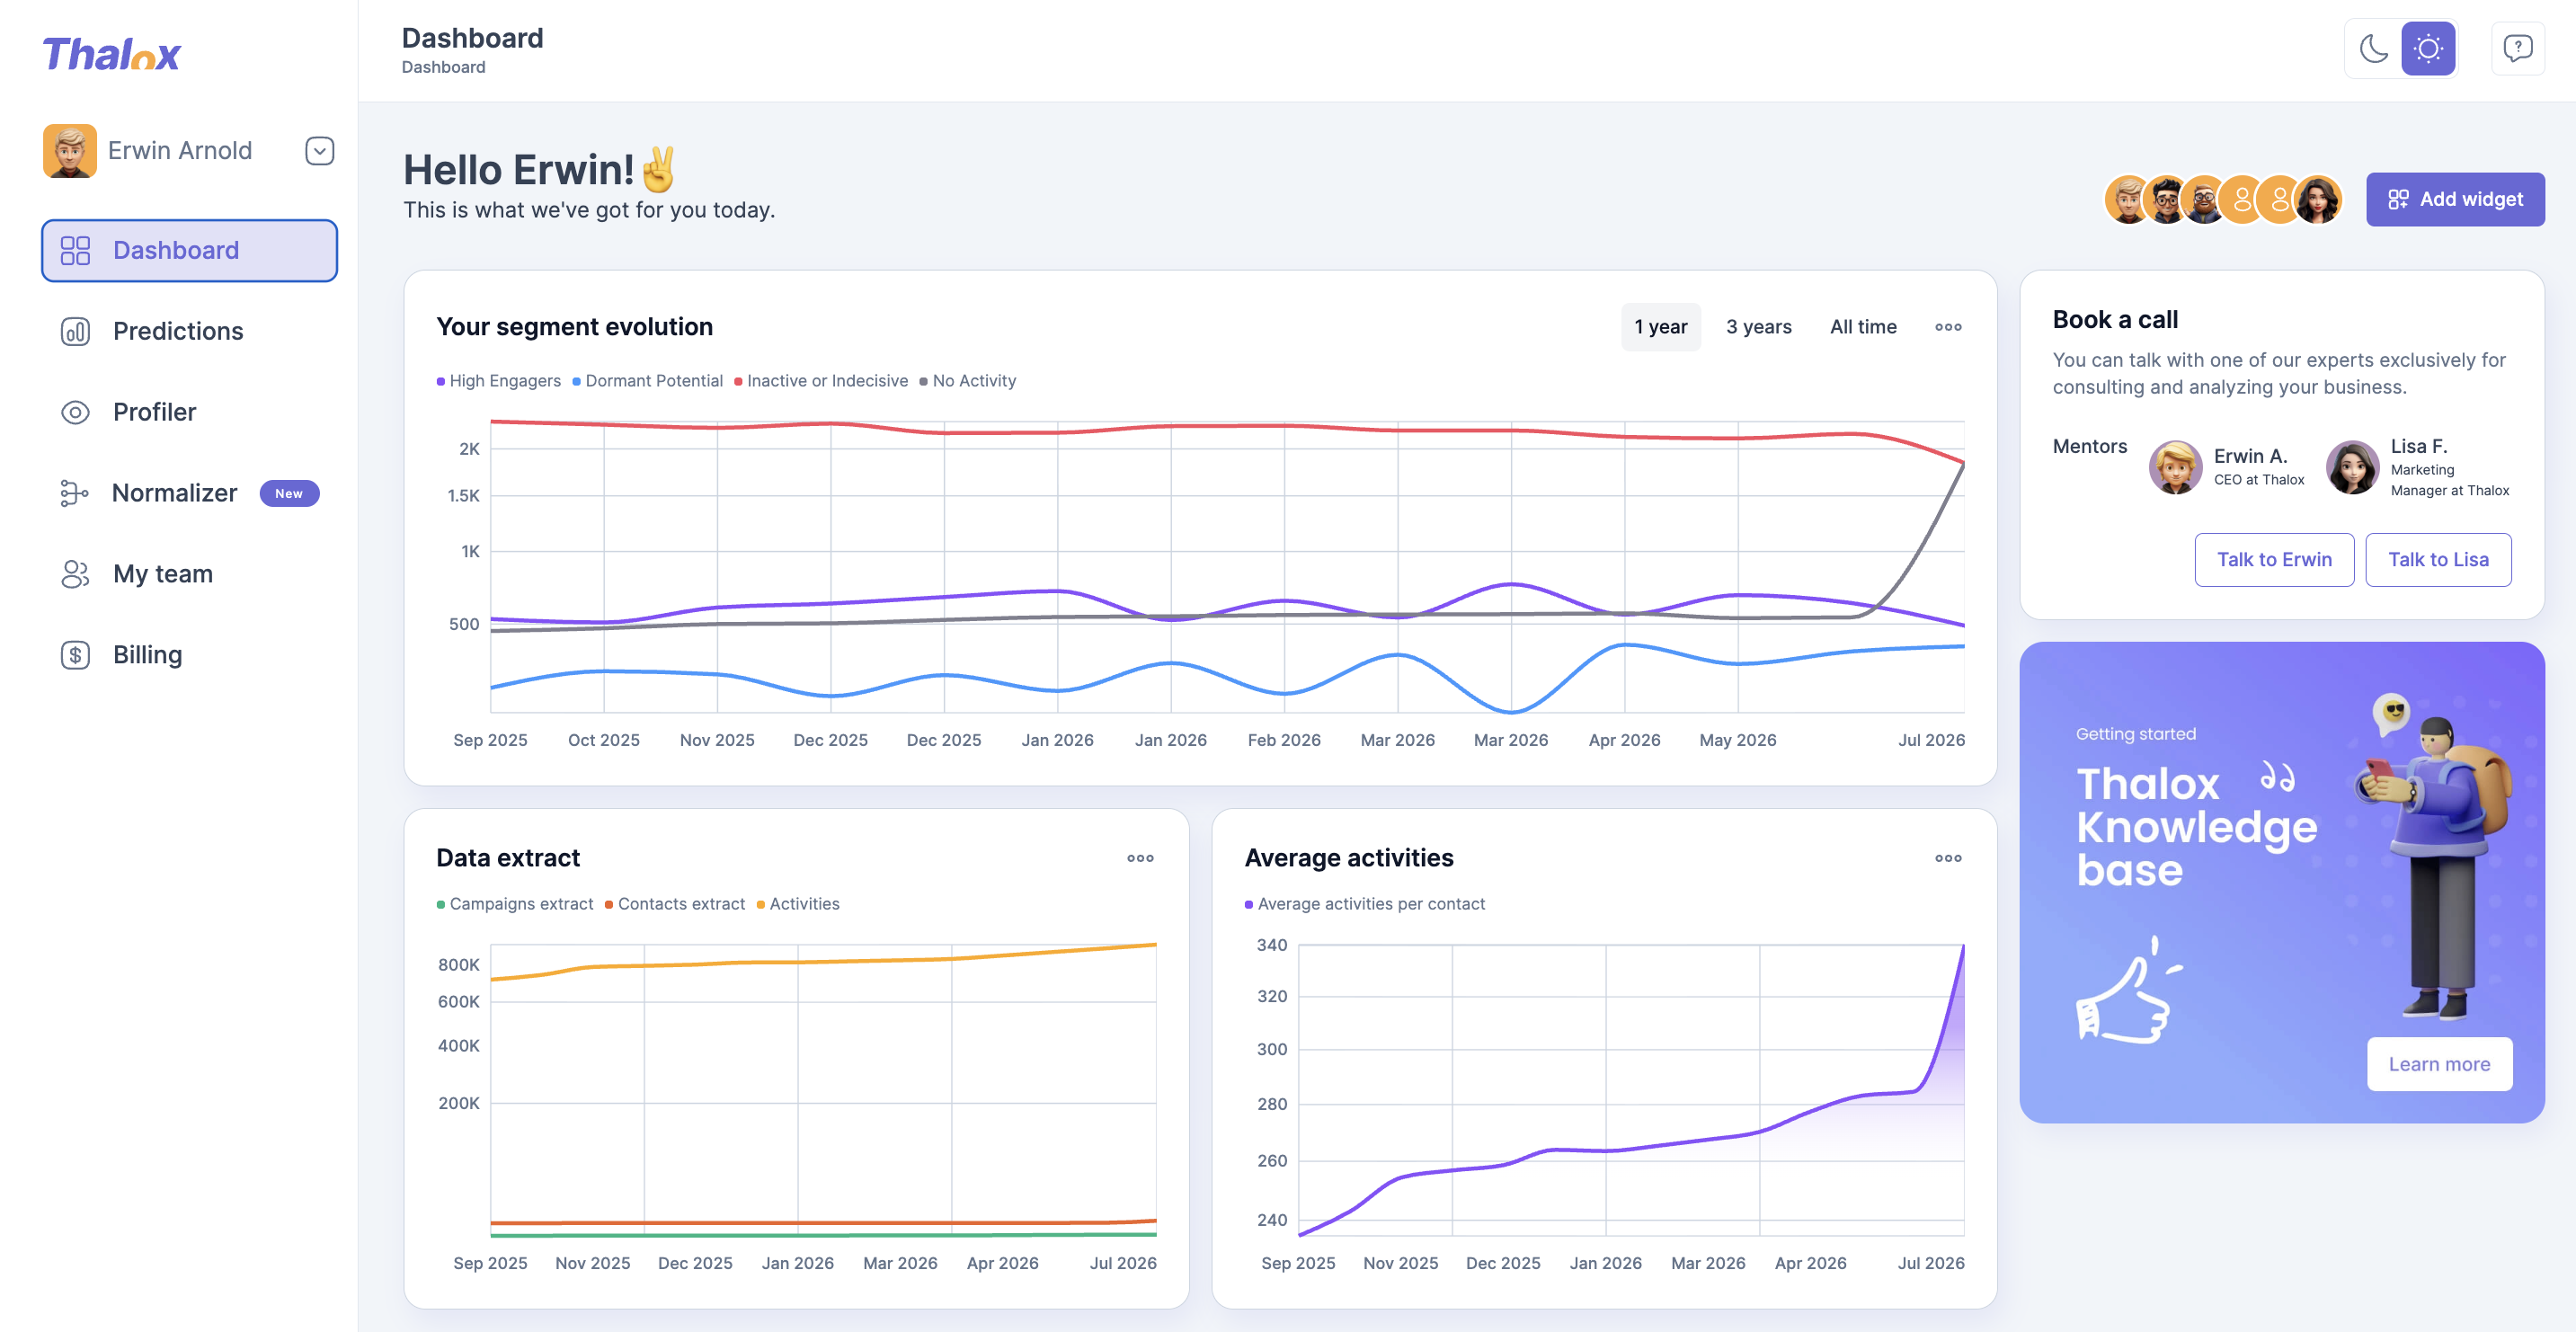Toggle the Dormant Potential legend series
This screenshot has height=1332, width=2576.
[x=647, y=381]
